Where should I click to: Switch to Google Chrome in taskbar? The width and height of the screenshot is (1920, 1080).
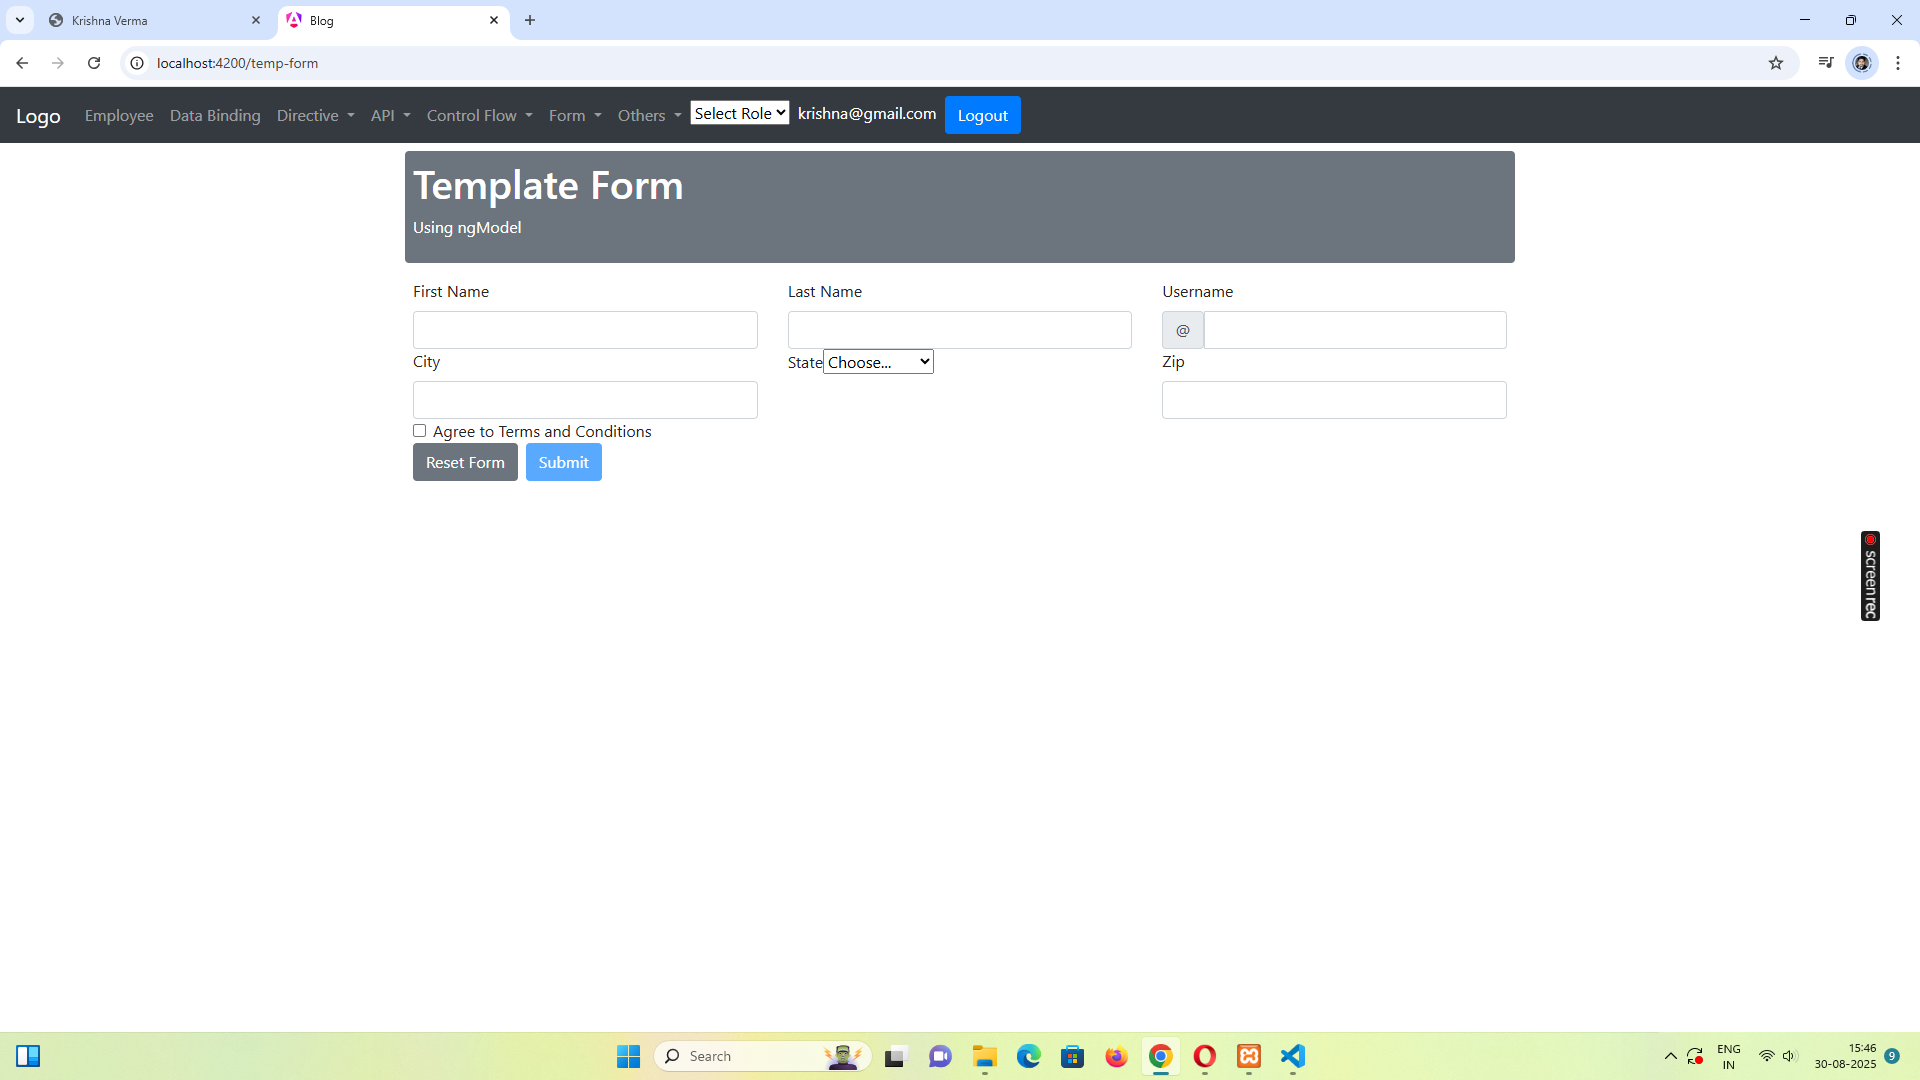coord(1161,1056)
